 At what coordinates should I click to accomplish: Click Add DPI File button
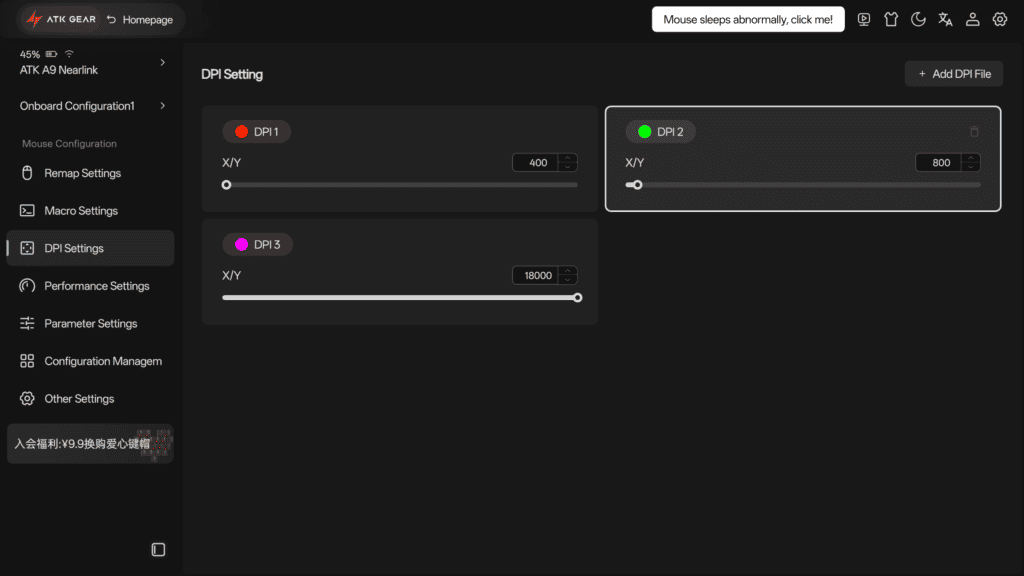[x=953, y=74]
